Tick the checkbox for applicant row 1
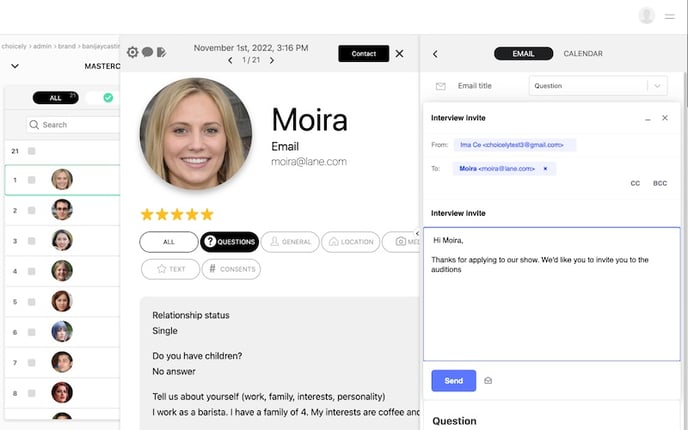 coord(32,180)
